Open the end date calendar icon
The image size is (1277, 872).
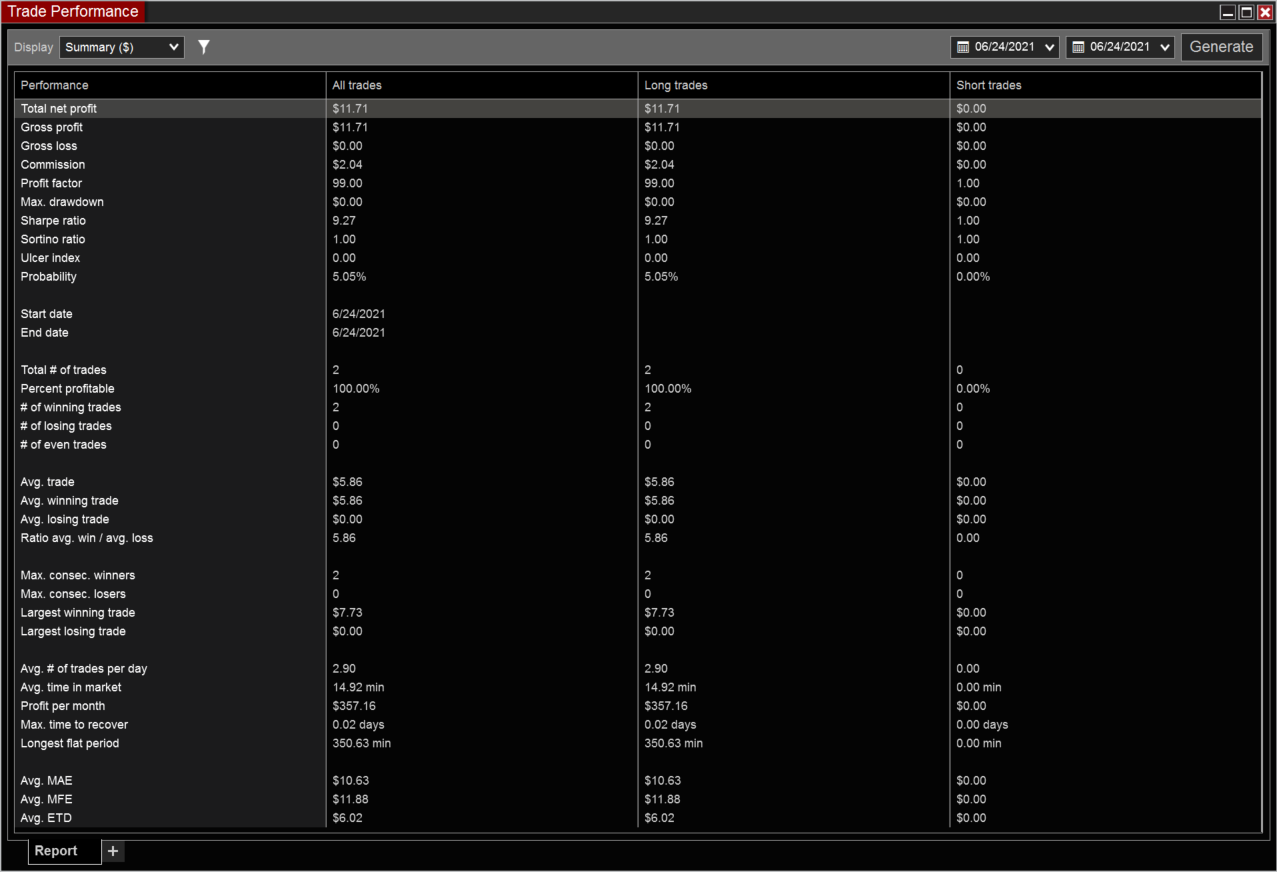(1078, 47)
